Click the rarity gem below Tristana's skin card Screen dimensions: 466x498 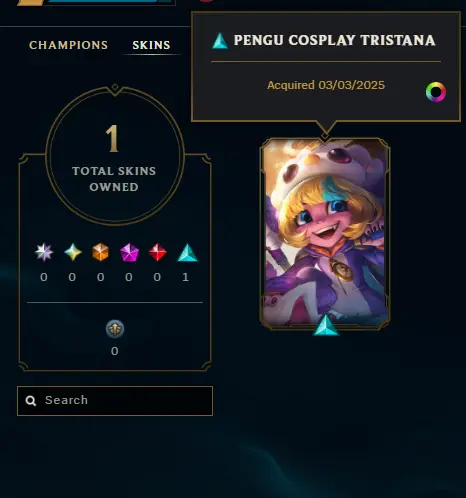coord(326,325)
